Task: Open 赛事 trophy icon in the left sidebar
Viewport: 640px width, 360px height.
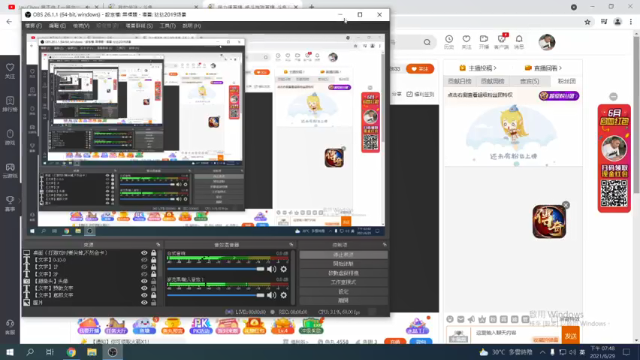Action: [10, 203]
